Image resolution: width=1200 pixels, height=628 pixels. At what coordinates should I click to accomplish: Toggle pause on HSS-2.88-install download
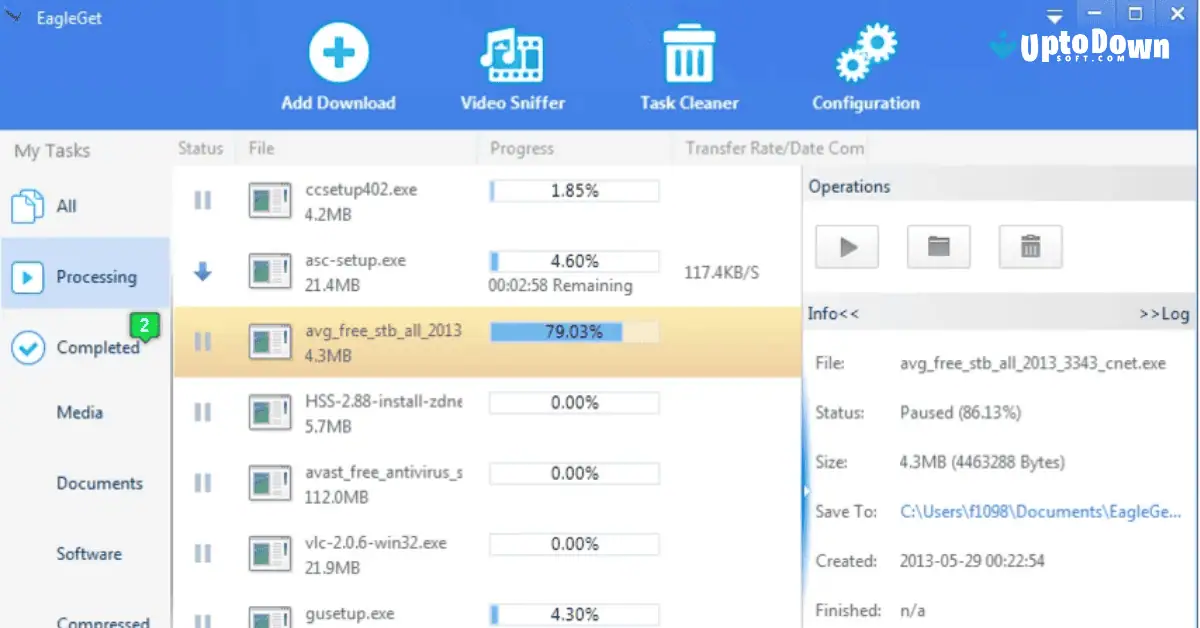203,413
